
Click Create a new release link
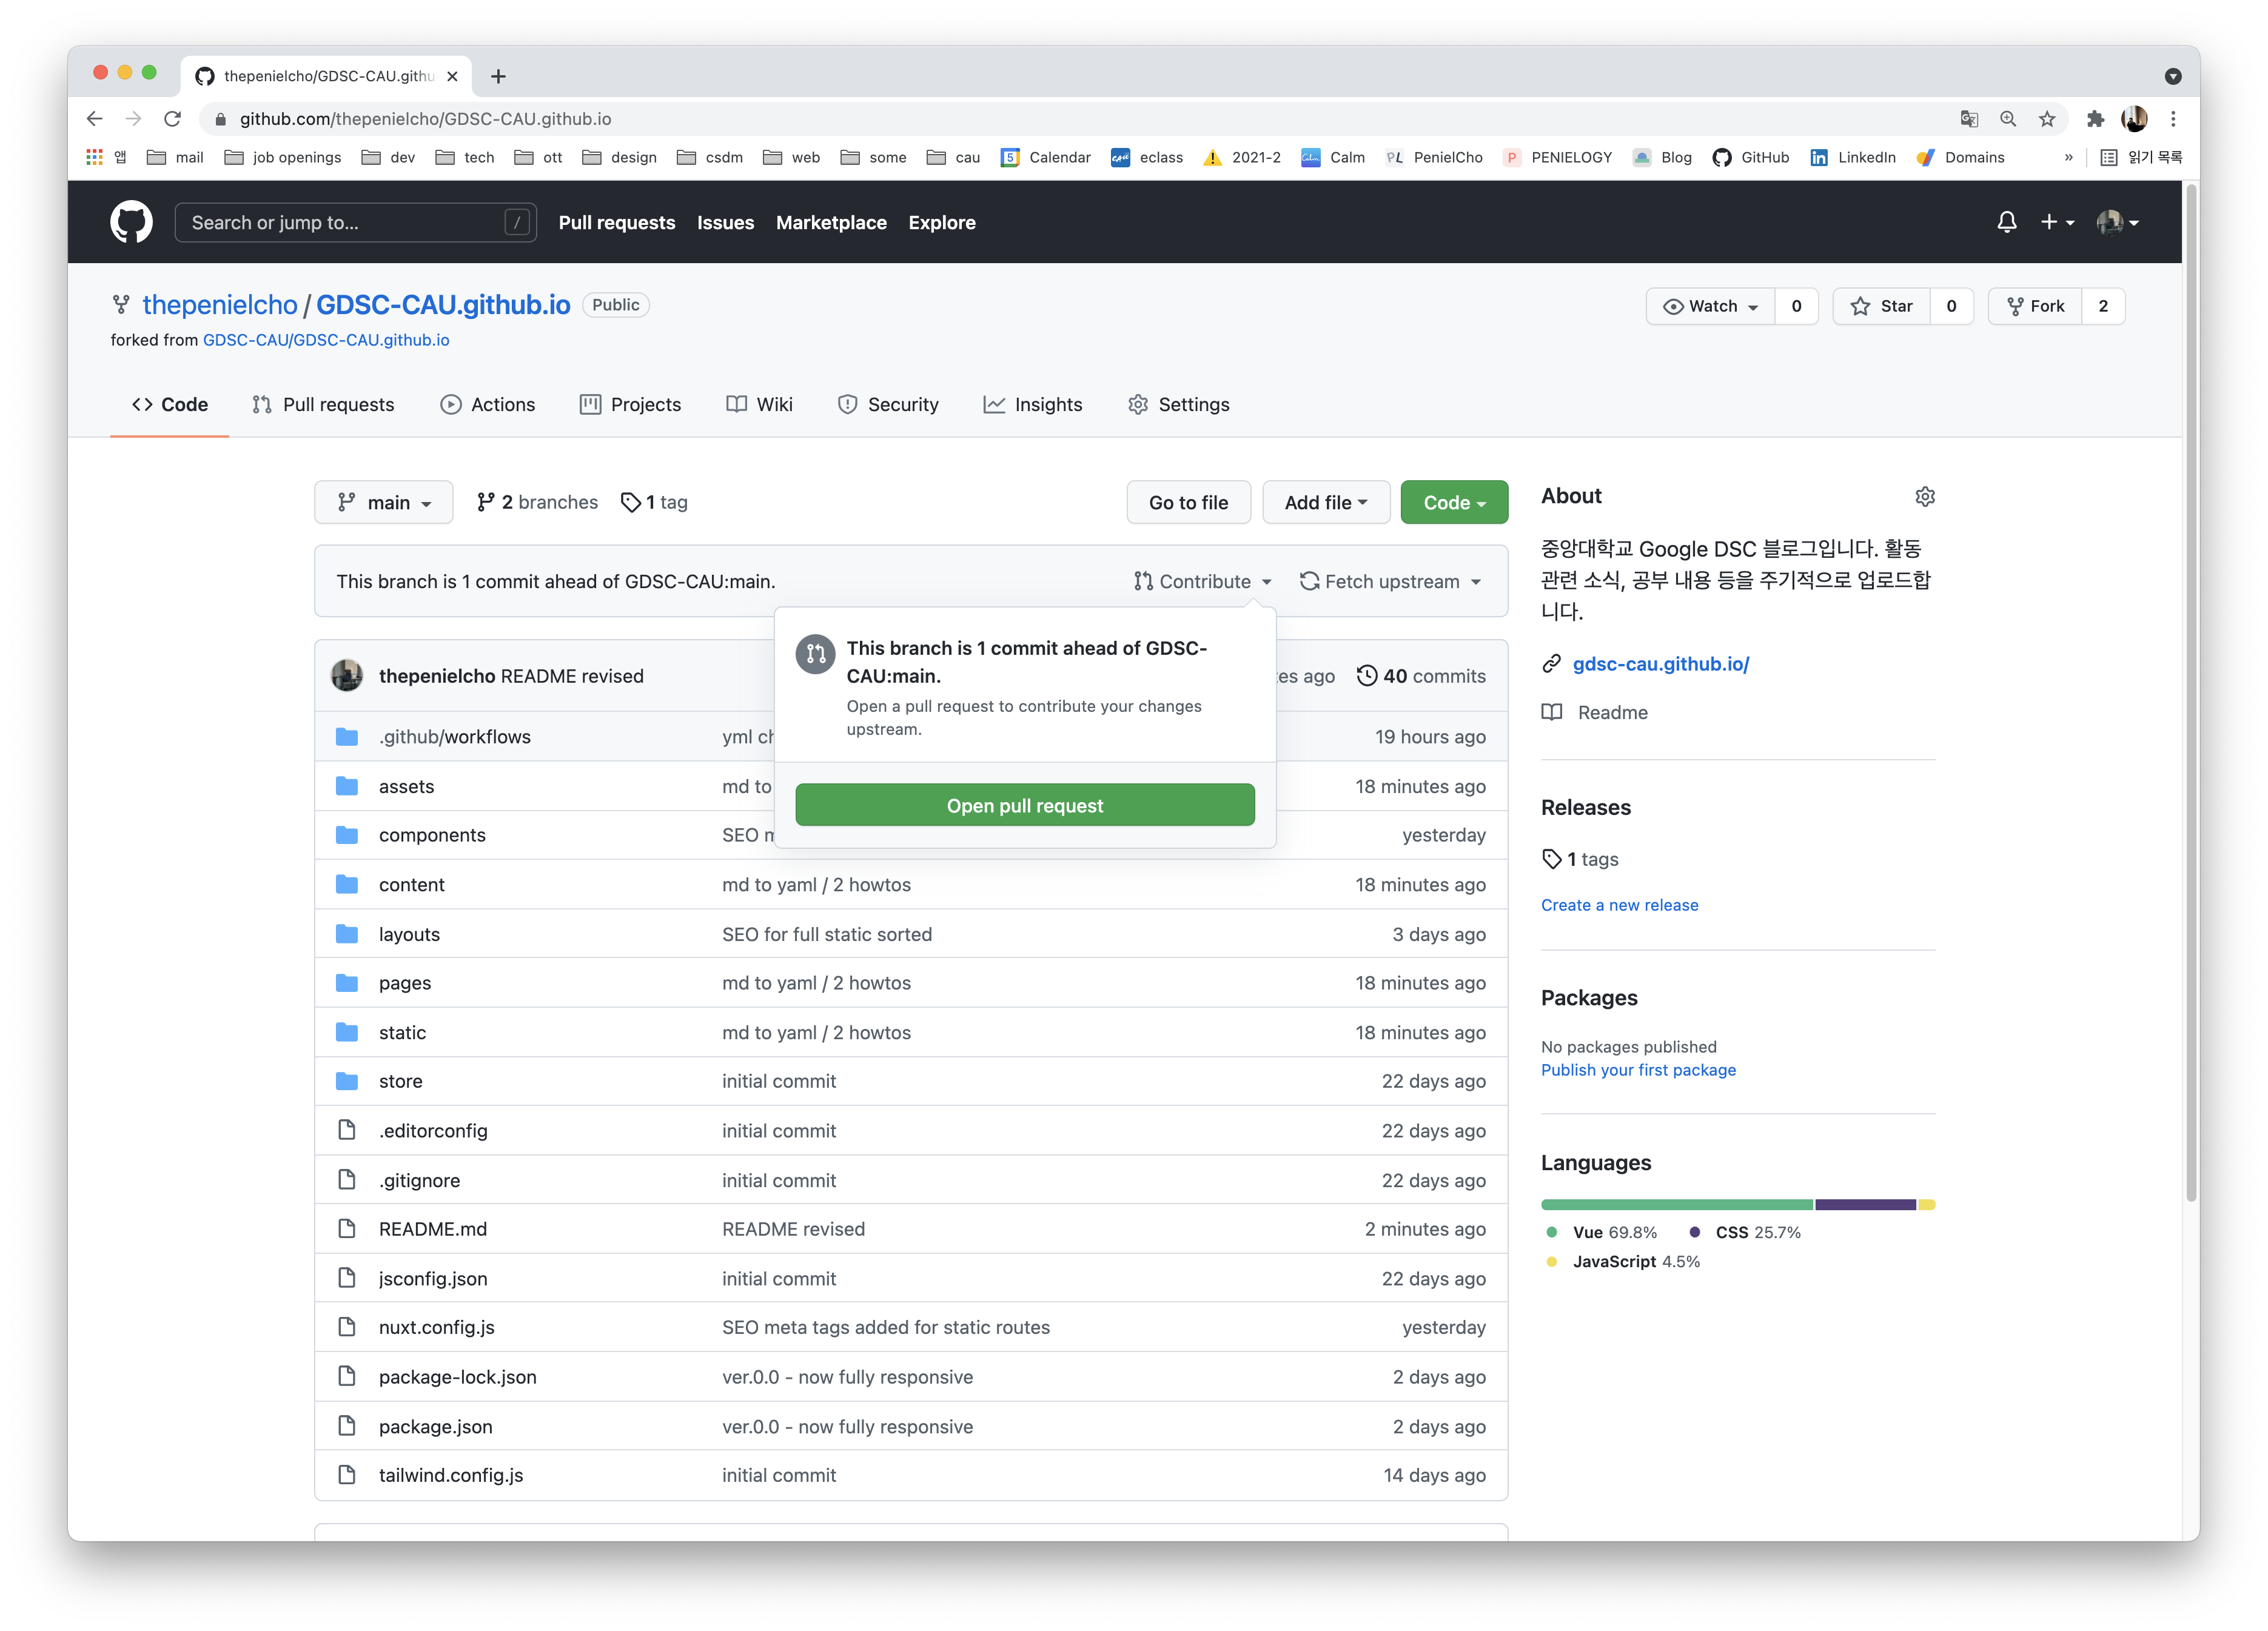pyautogui.click(x=1619, y=905)
